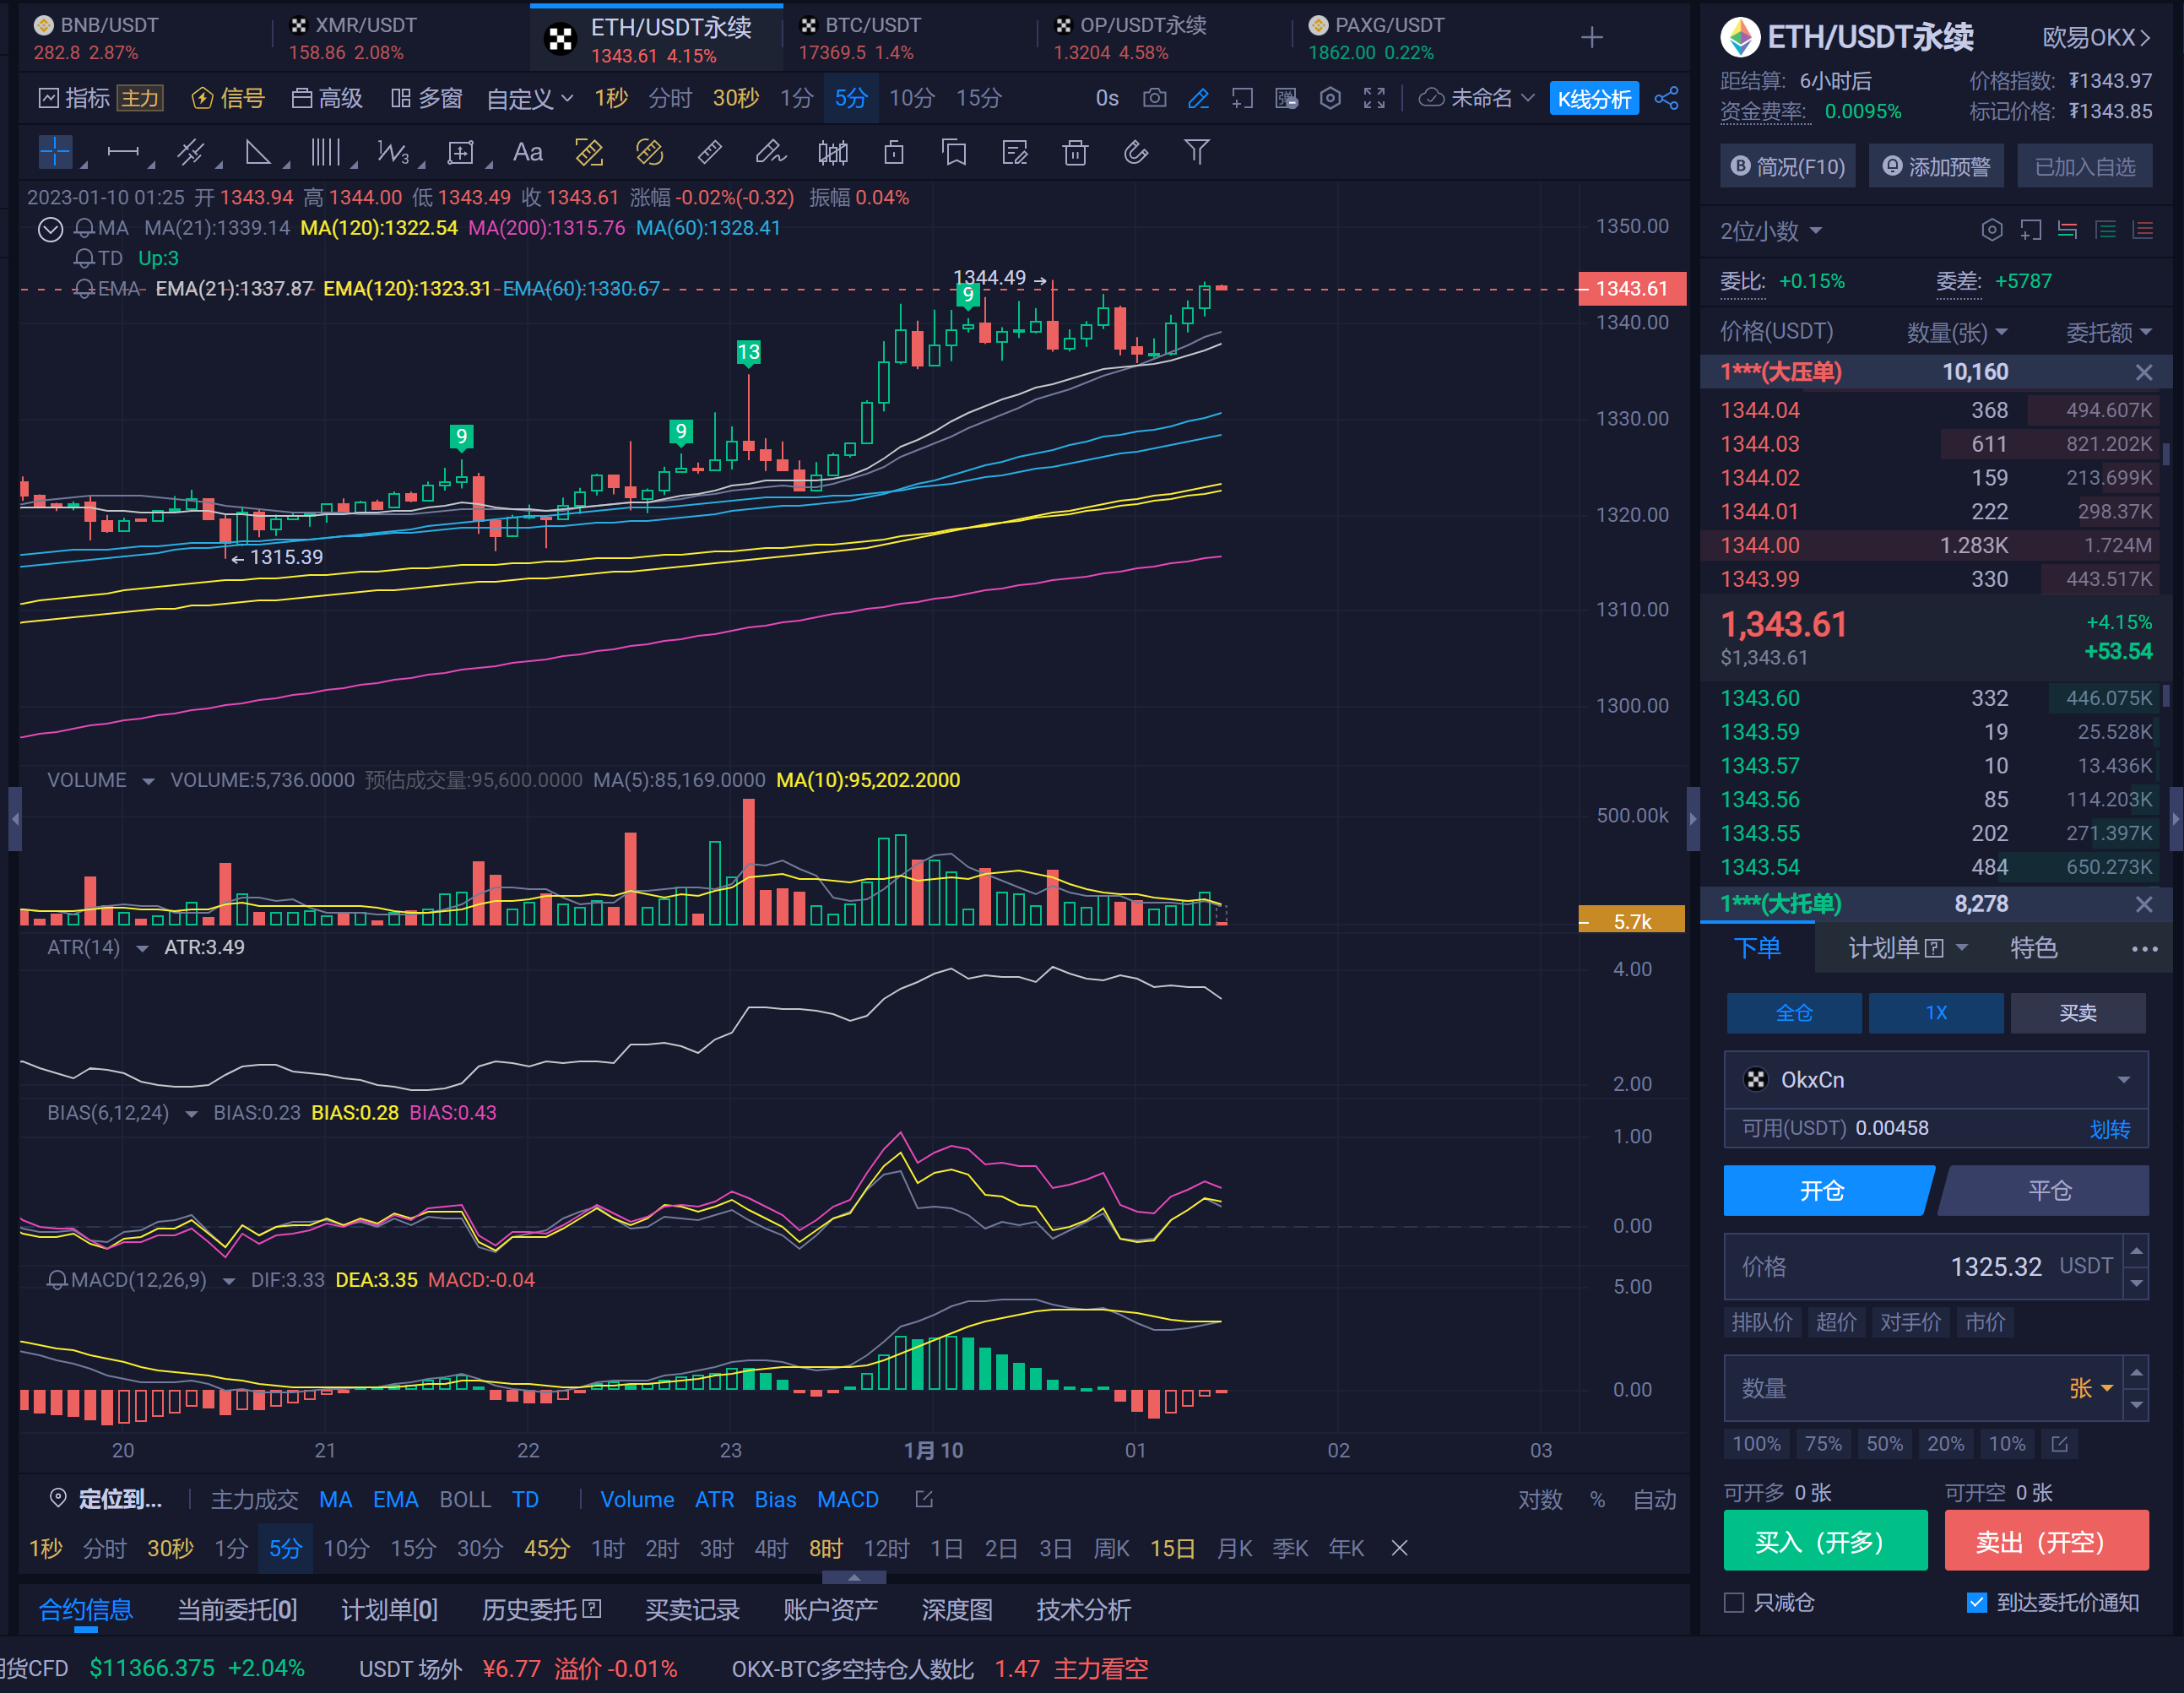This screenshot has height=1693, width=2184.
Task: Click the 添加预警 button
Action: (x=1936, y=166)
